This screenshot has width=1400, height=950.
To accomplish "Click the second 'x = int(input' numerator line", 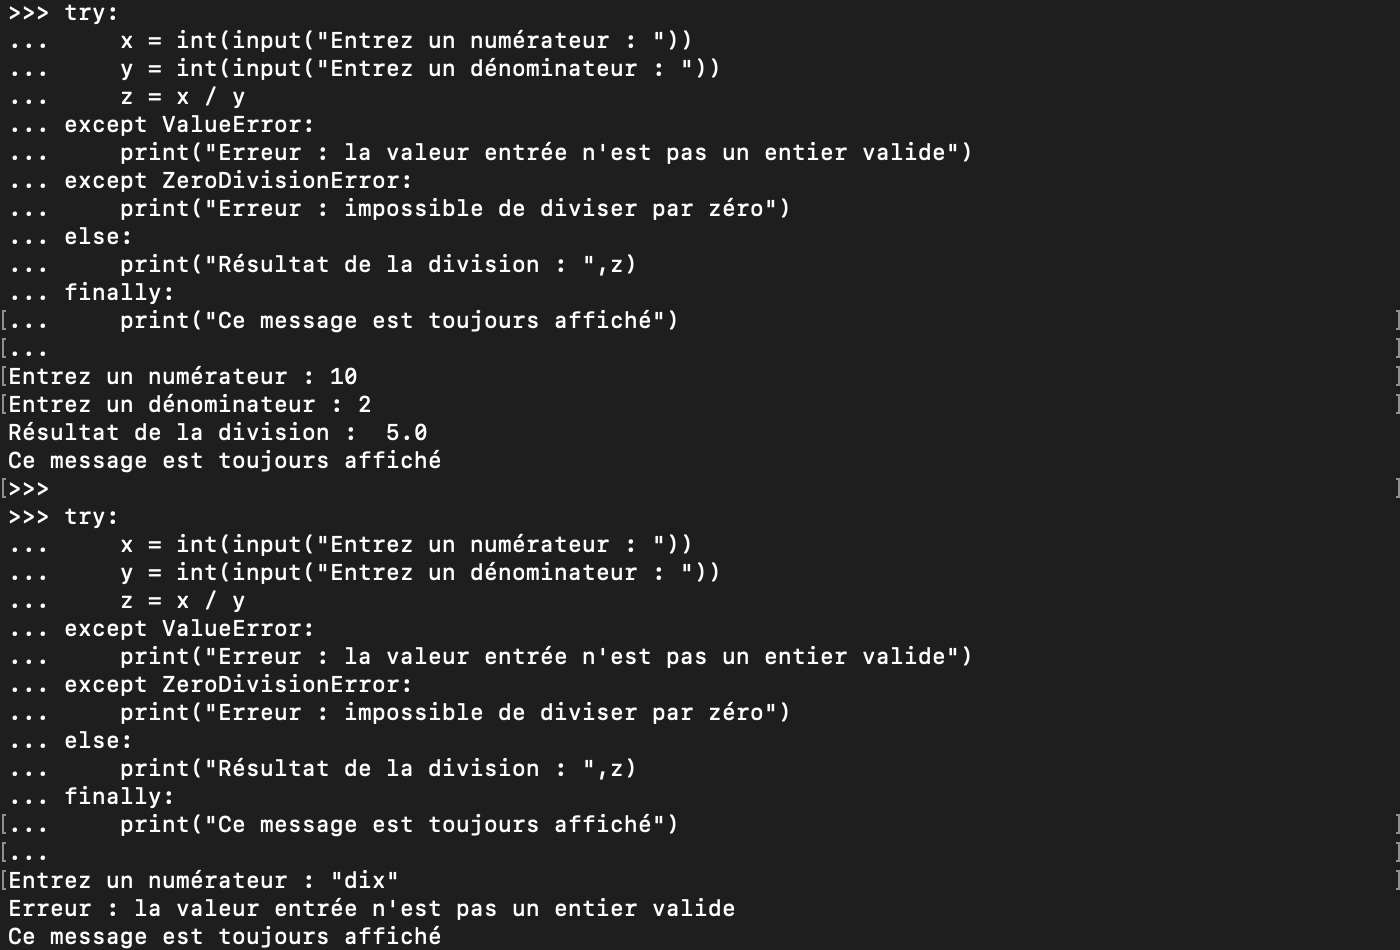I will [x=406, y=545].
